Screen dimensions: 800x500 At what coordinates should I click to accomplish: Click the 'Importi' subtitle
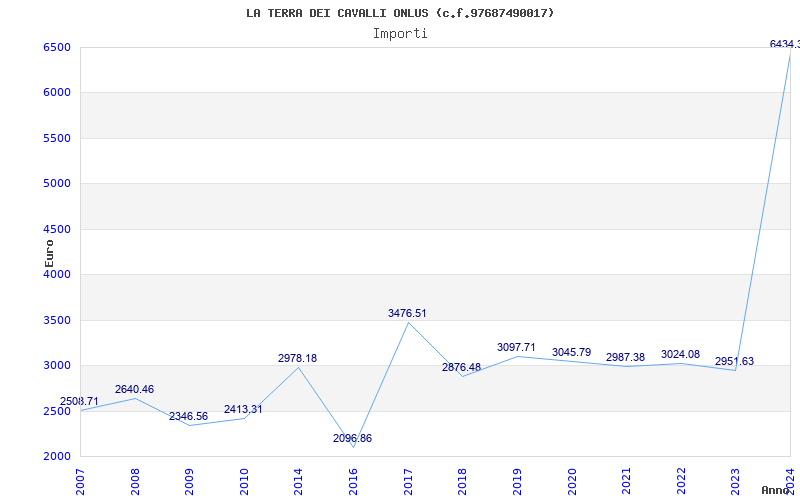coord(400,34)
